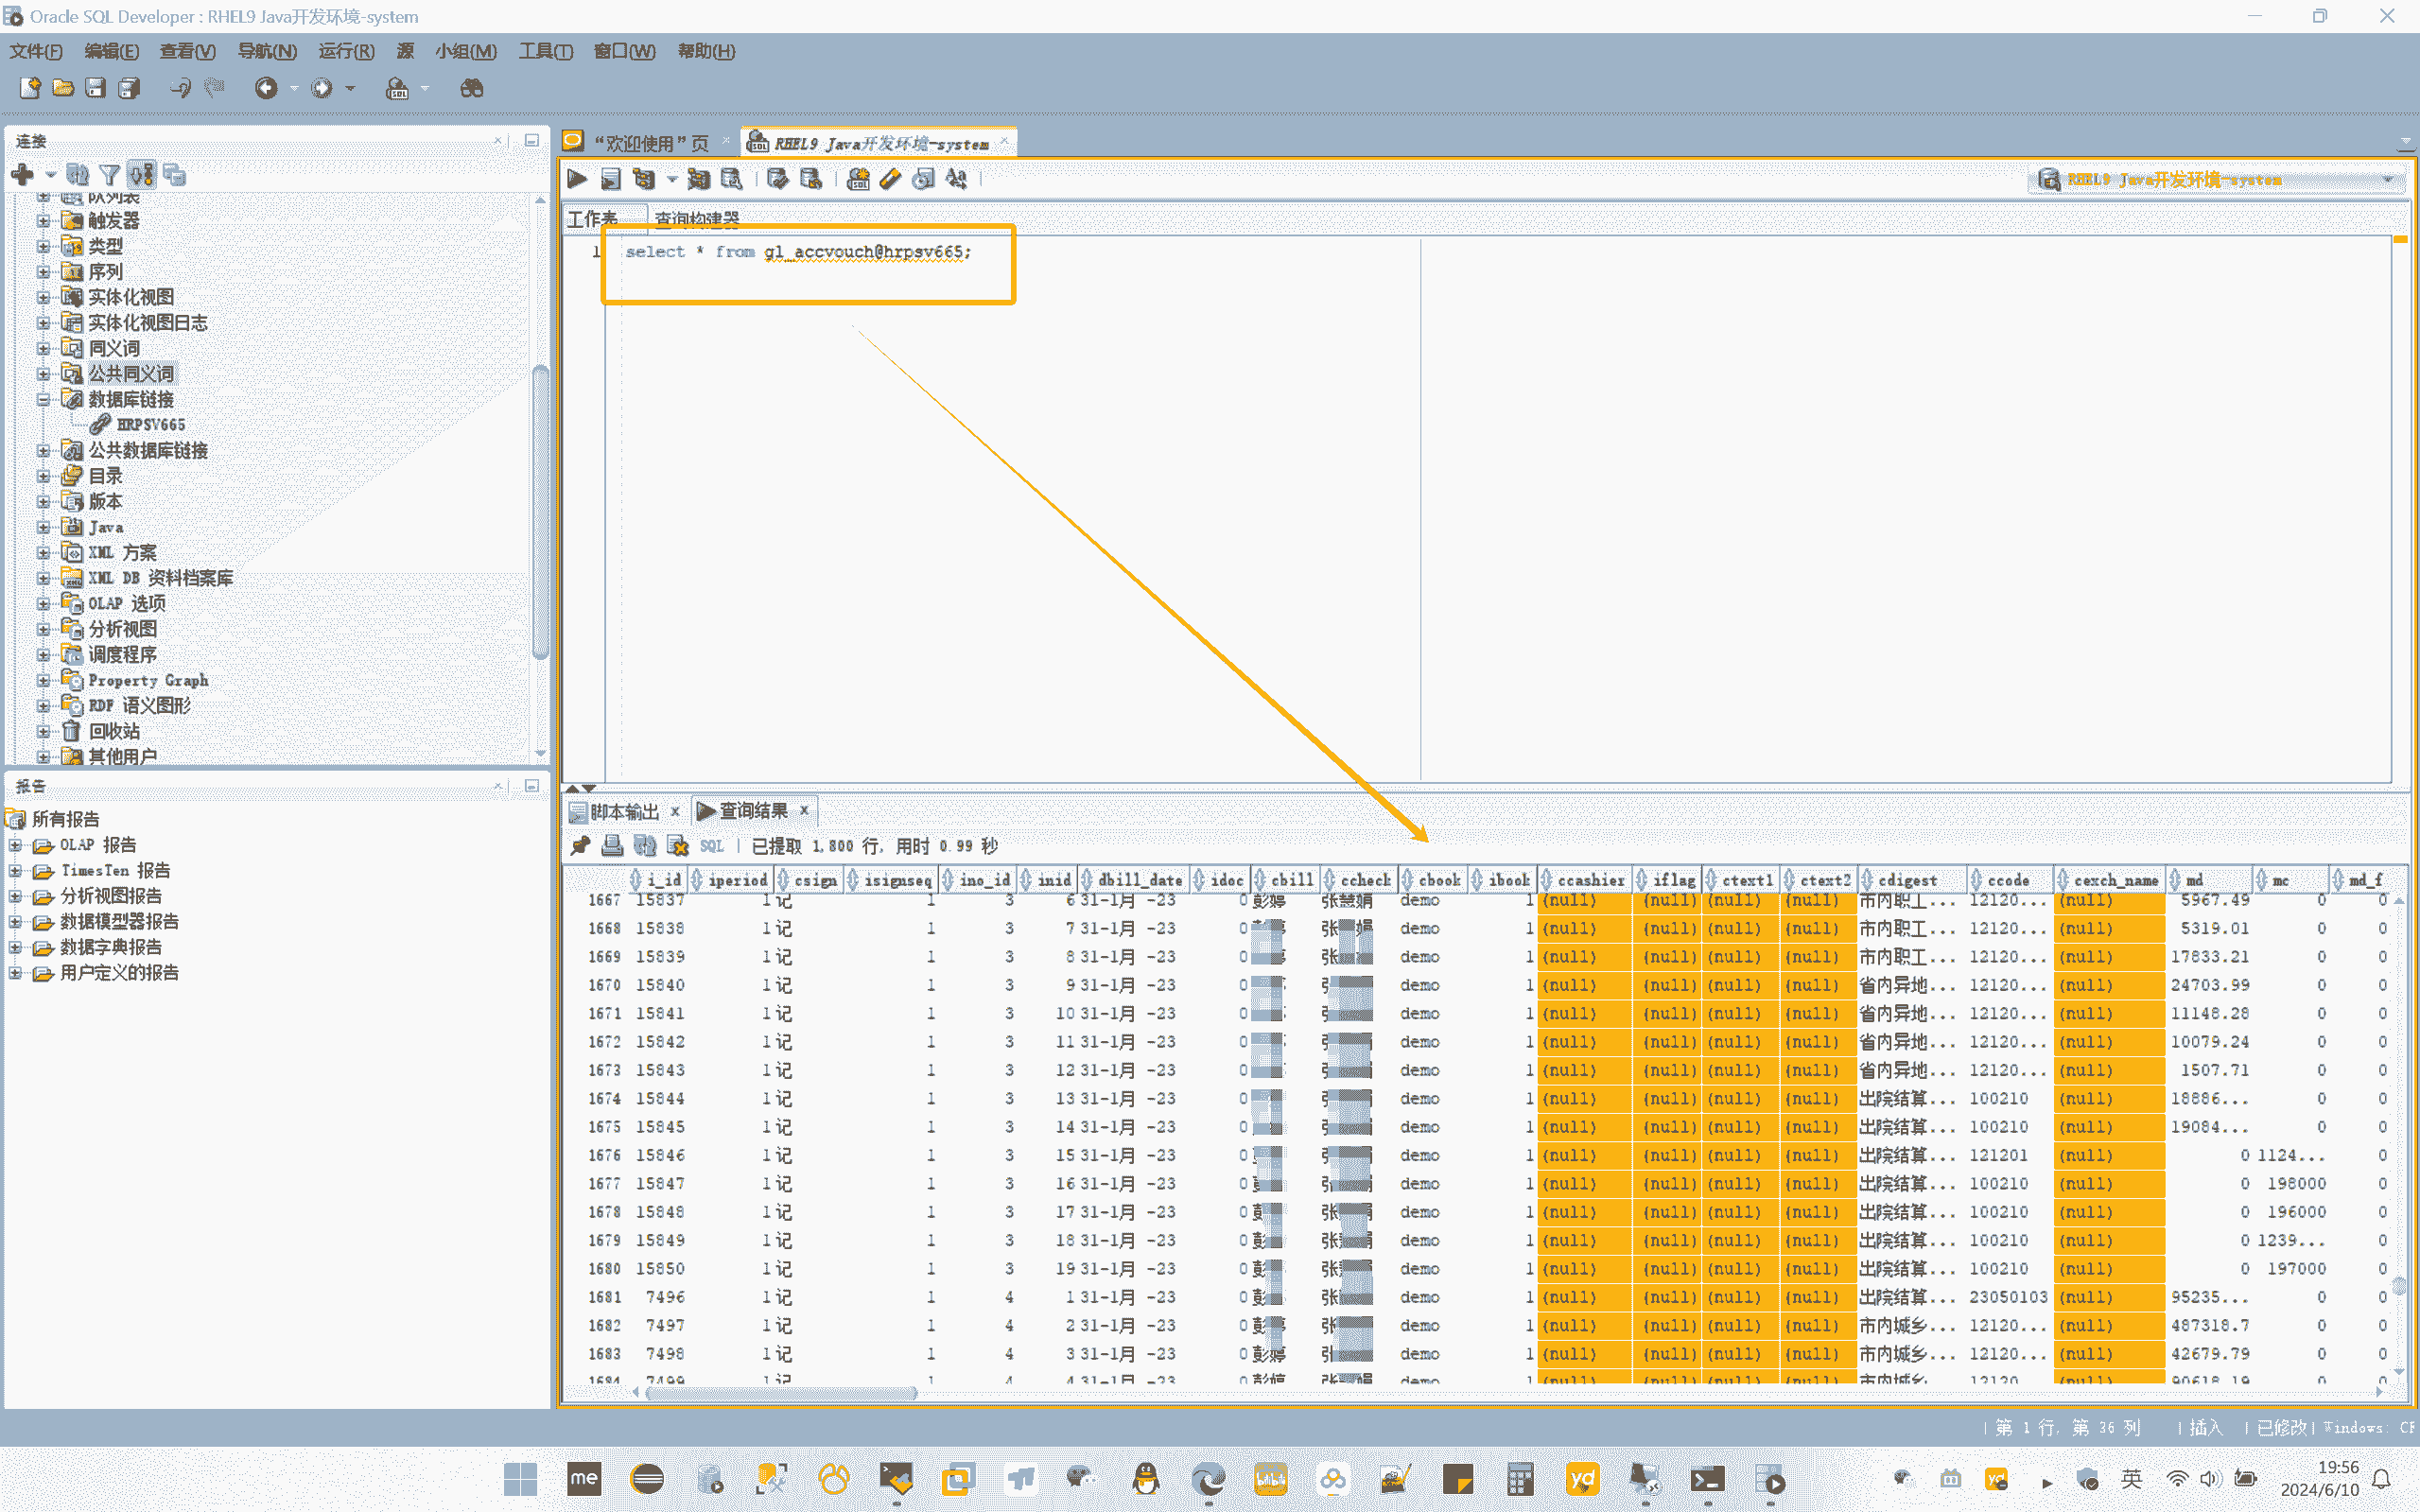Click the binoculars Find DB Object icon

pos(471,89)
